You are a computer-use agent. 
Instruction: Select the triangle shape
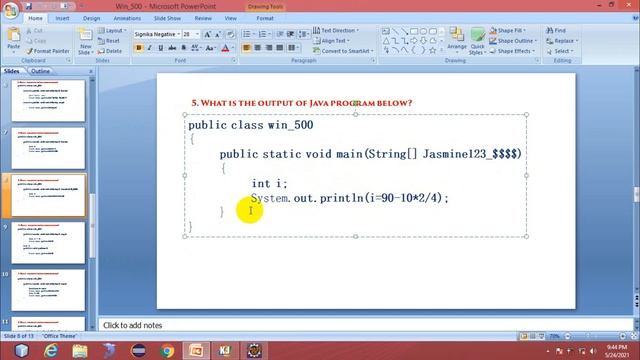(386, 41)
